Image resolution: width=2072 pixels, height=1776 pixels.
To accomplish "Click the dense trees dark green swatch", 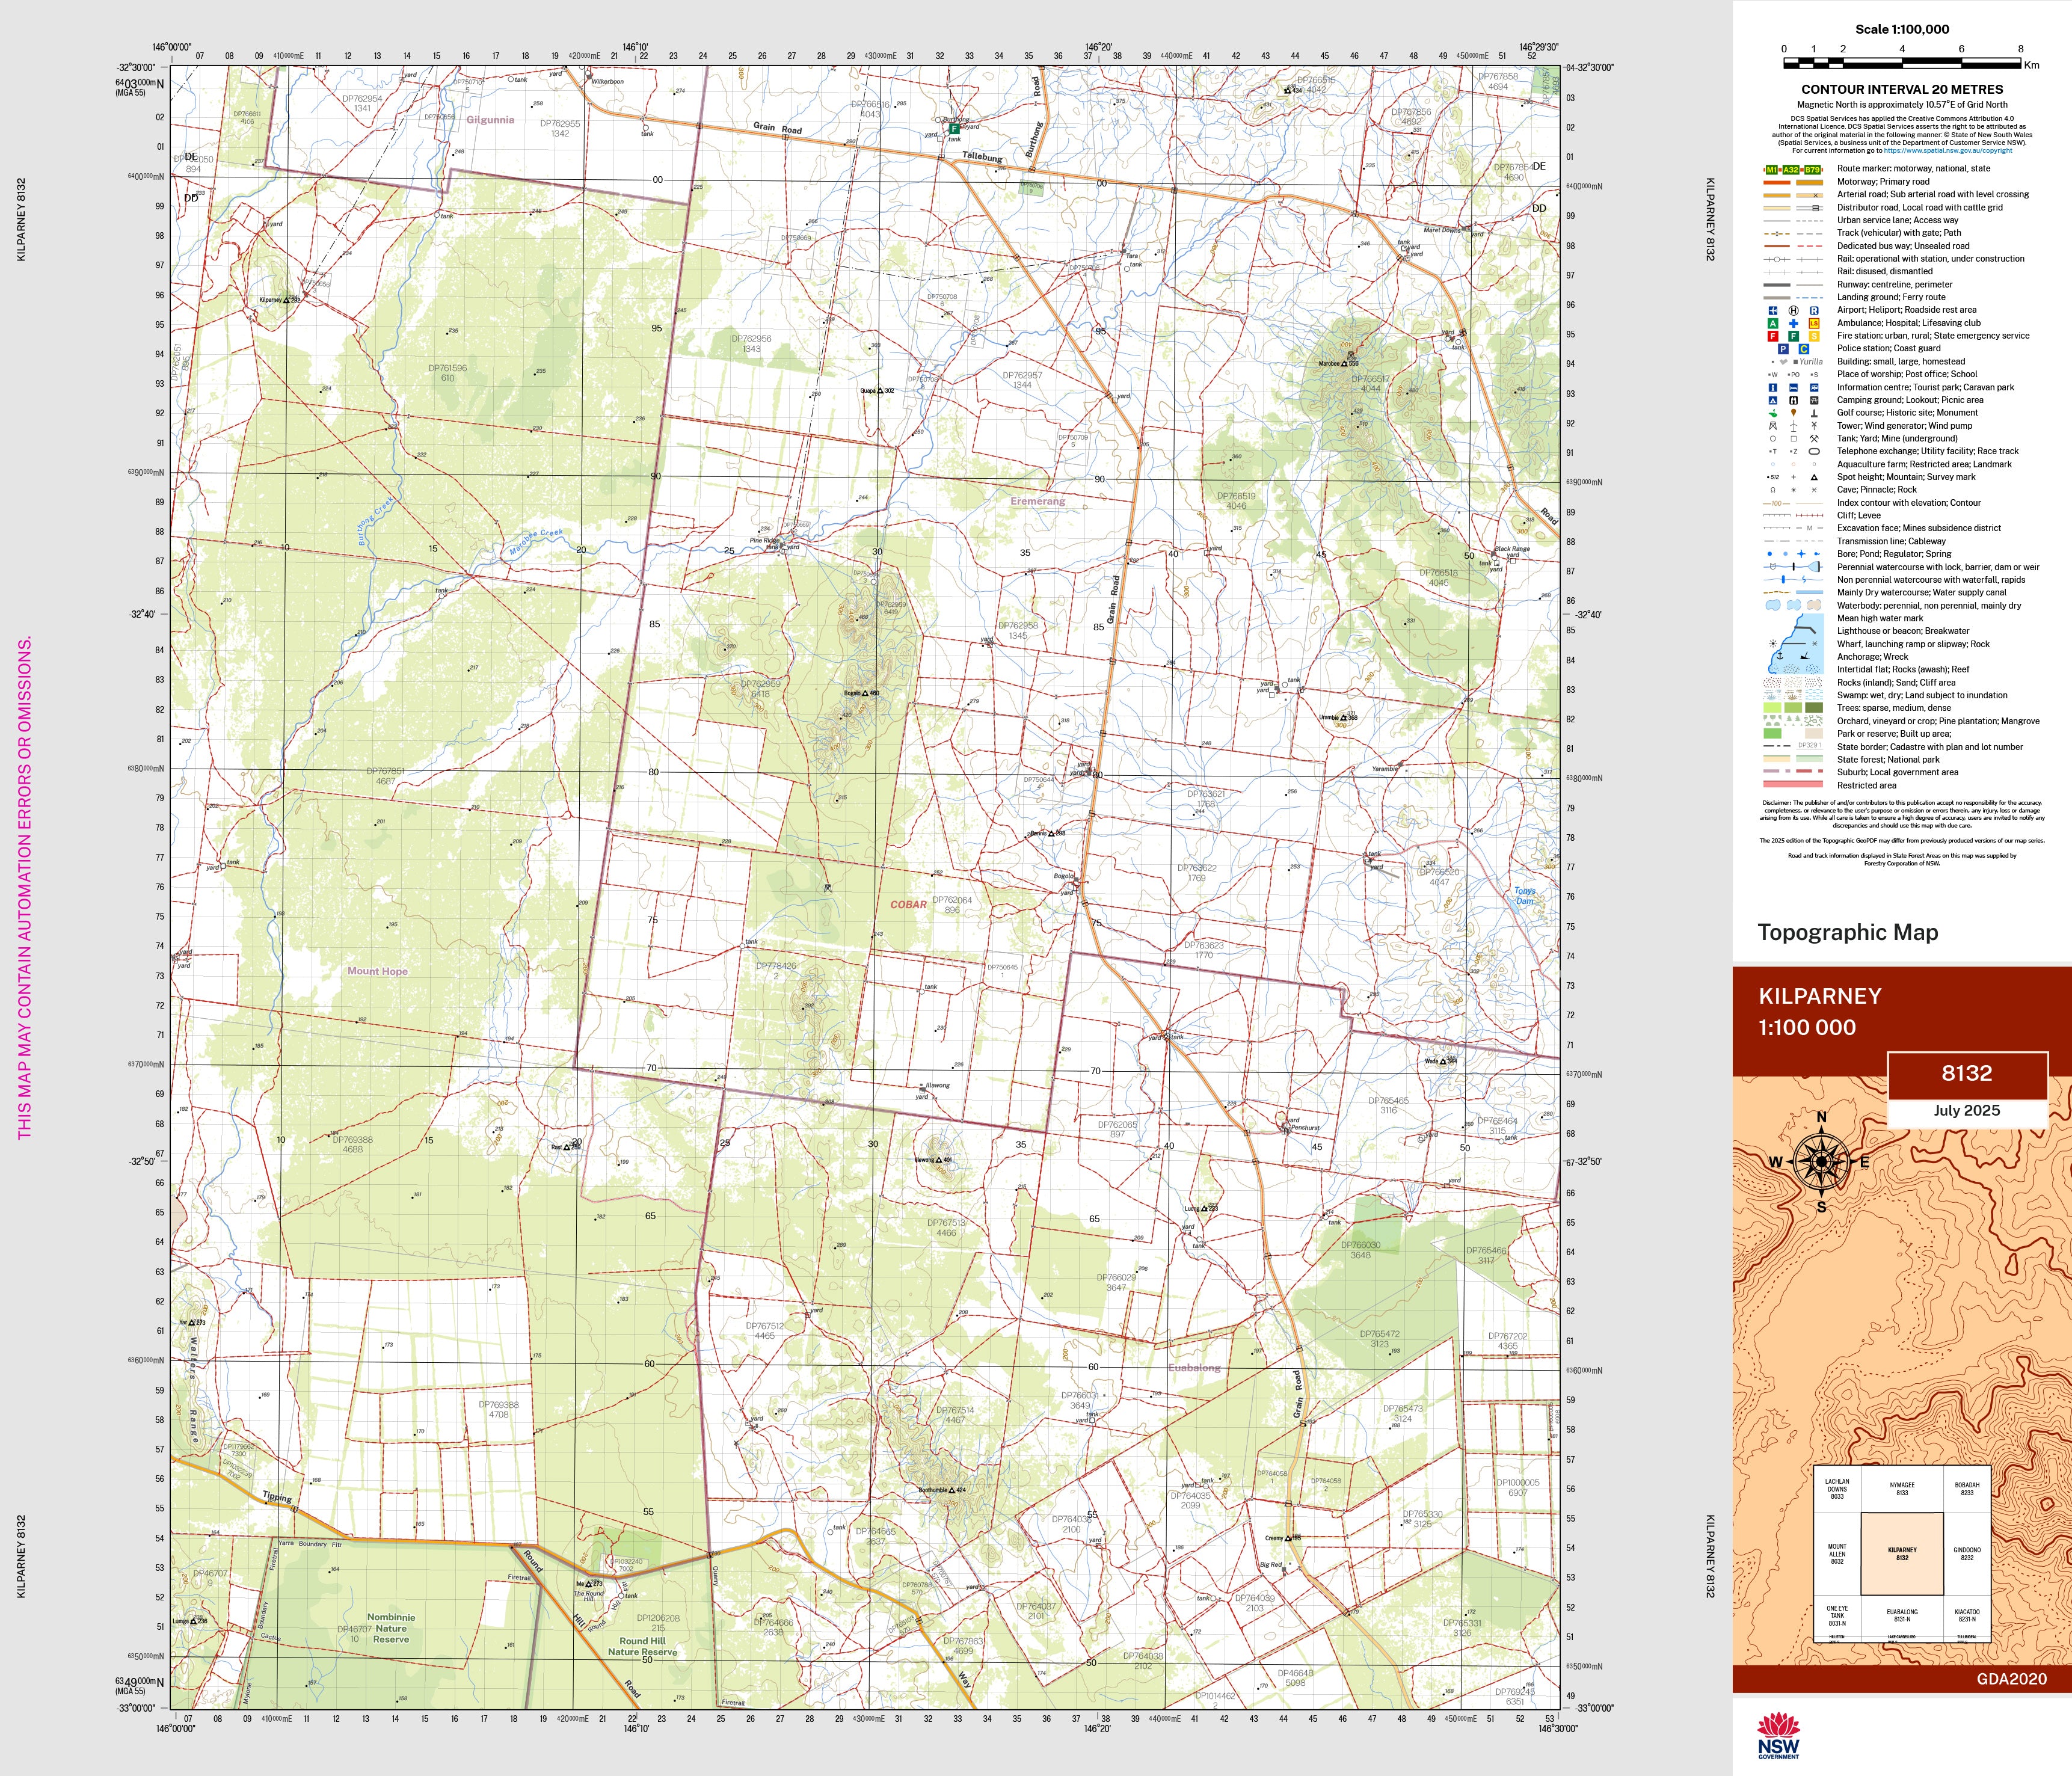I will (x=1814, y=708).
